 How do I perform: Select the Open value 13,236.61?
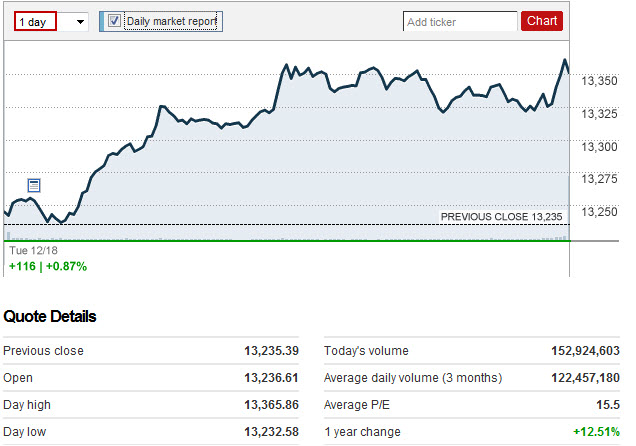pyautogui.click(x=271, y=378)
